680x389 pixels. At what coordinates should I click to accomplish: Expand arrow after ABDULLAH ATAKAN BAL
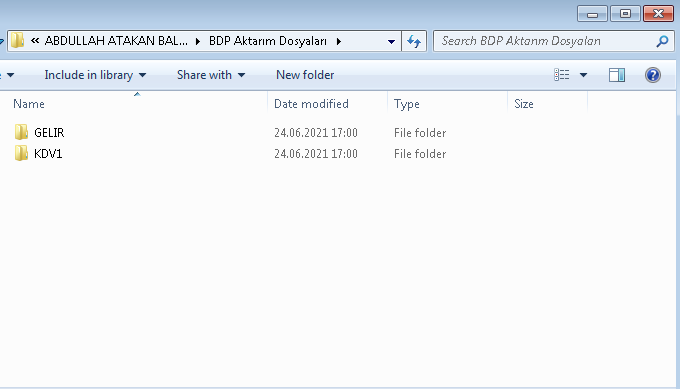point(198,41)
